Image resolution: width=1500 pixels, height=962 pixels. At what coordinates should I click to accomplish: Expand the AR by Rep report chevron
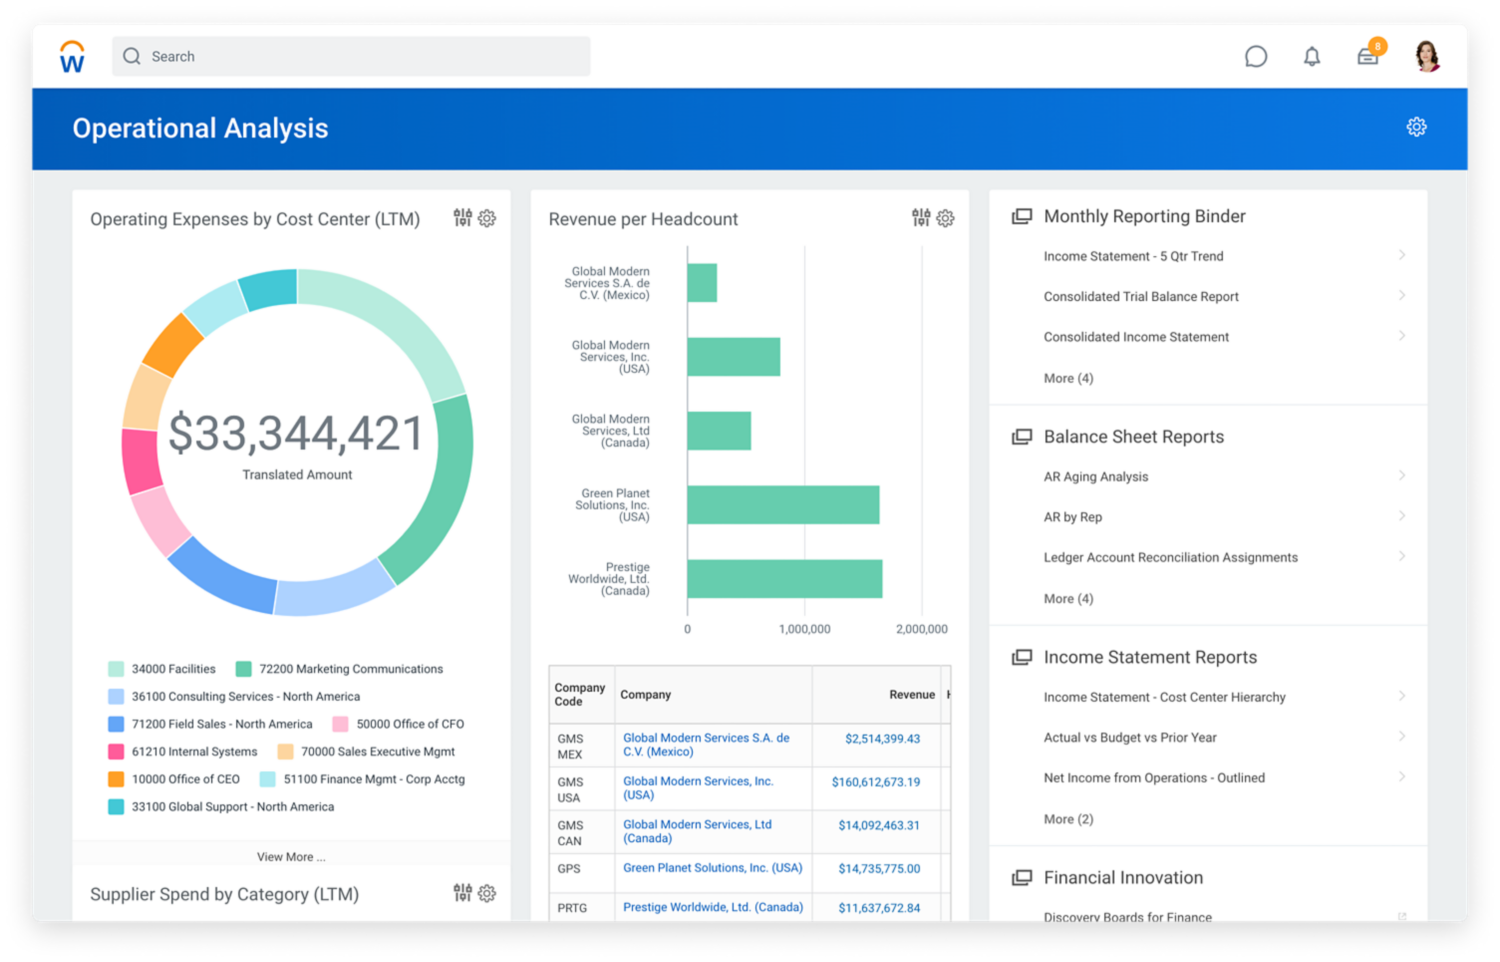pyautogui.click(x=1402, y=517)
